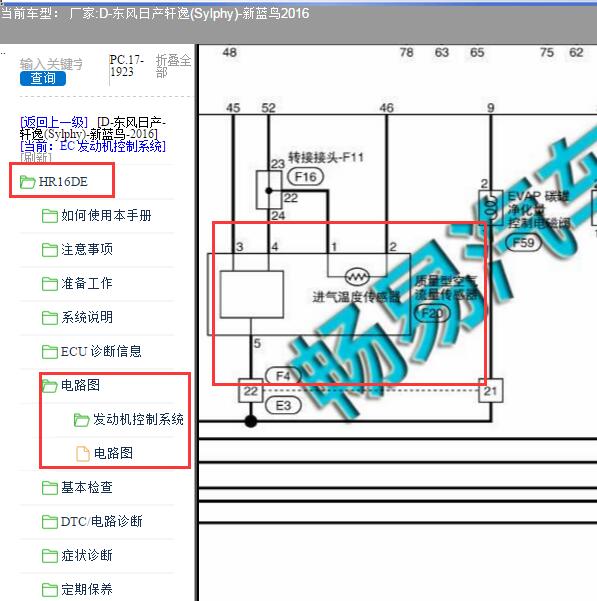This screenshot has width=597, height=601.
Task: Open the DTC/电路诊断 folder icon
Action: coord(49,522)
